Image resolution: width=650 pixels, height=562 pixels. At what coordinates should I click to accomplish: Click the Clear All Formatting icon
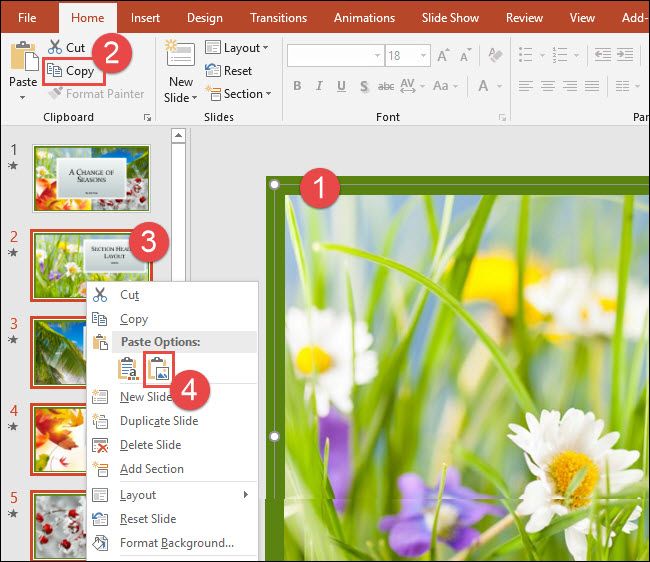(495, 55)
